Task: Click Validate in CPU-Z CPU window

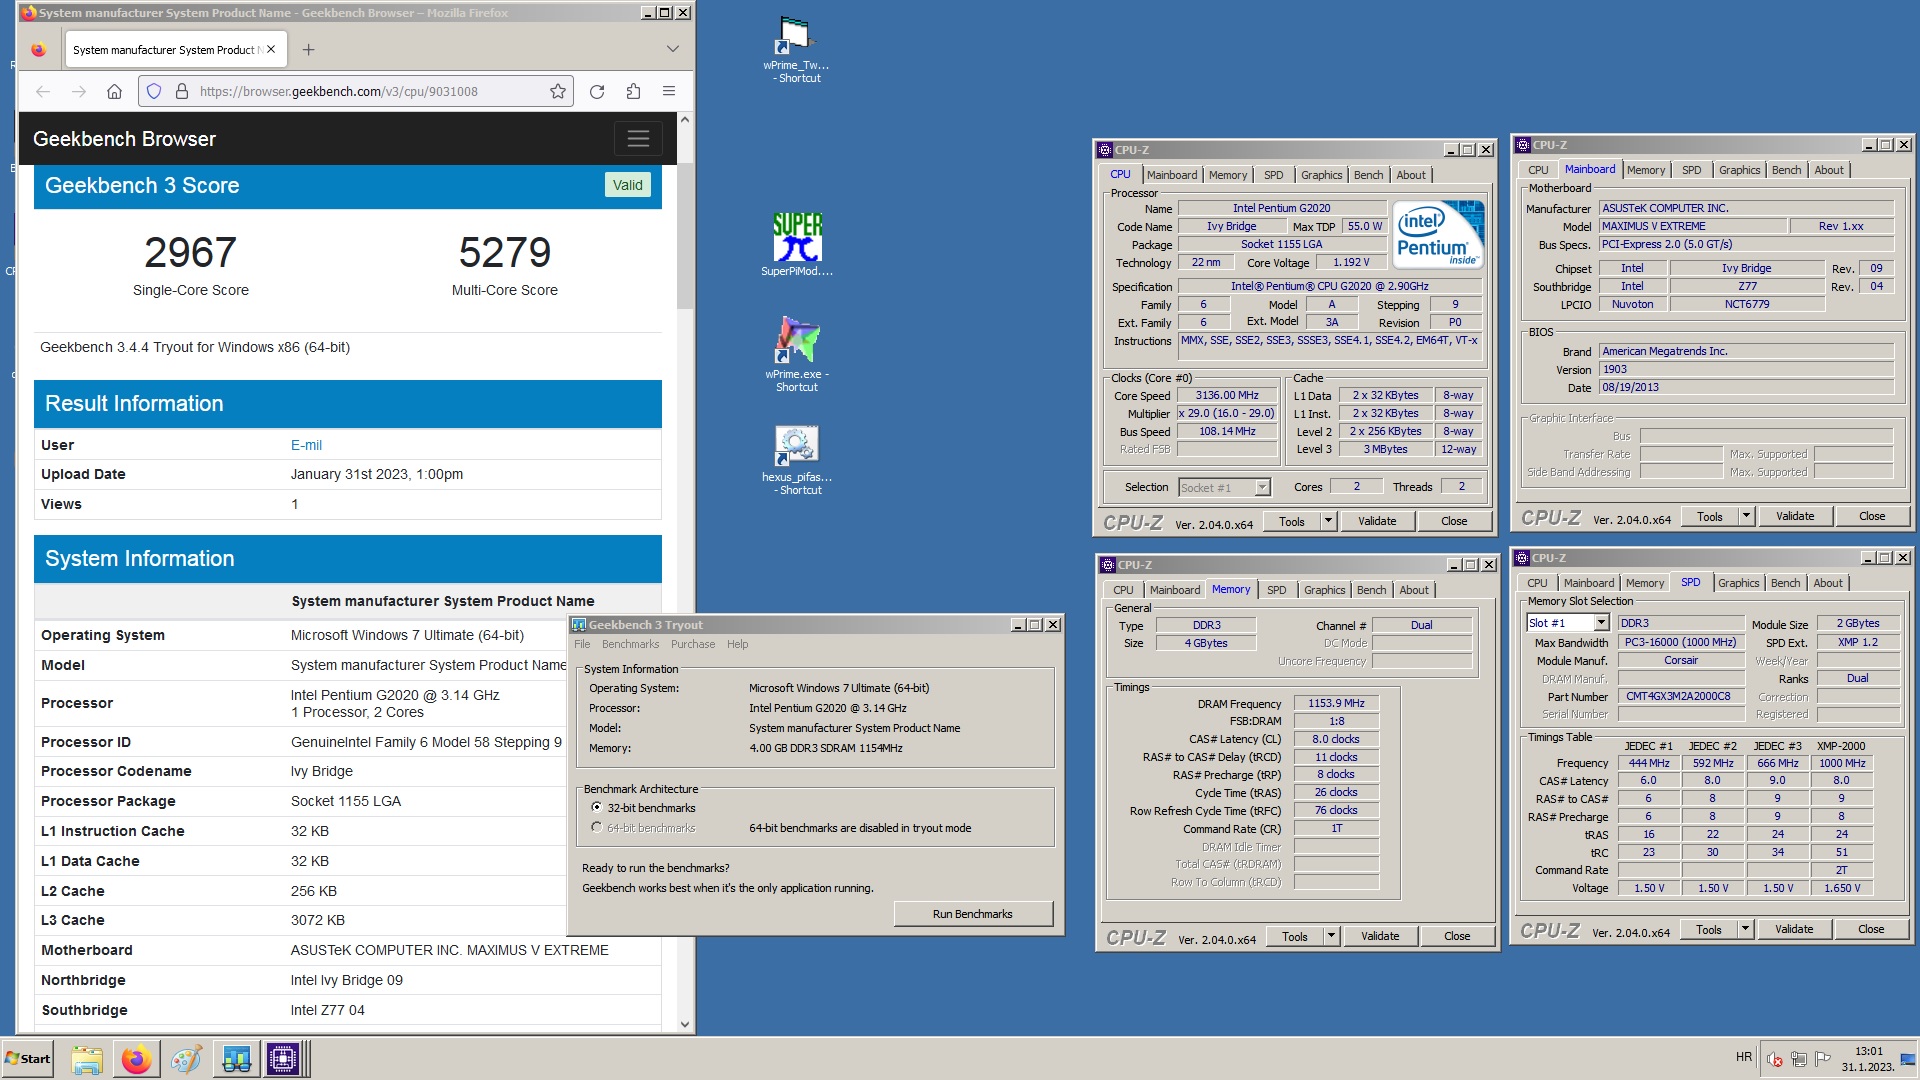Action: click(x=1376, y=521)
